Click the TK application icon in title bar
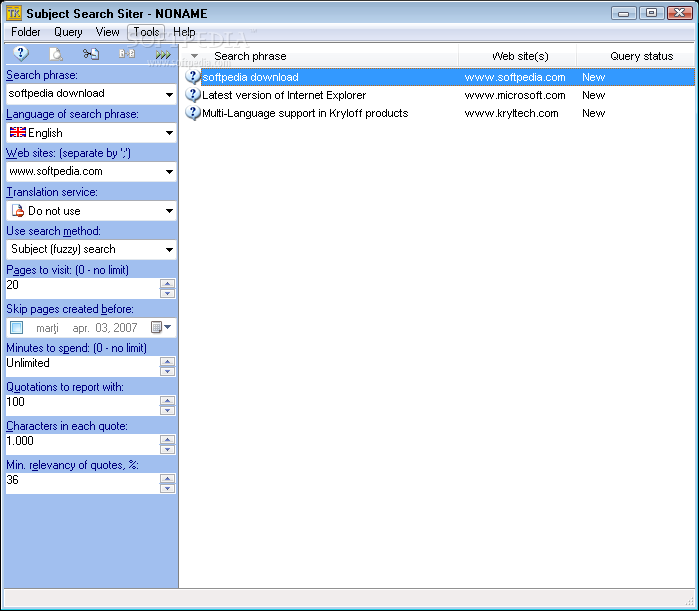699x611 pixels. (x=14, y=13)
